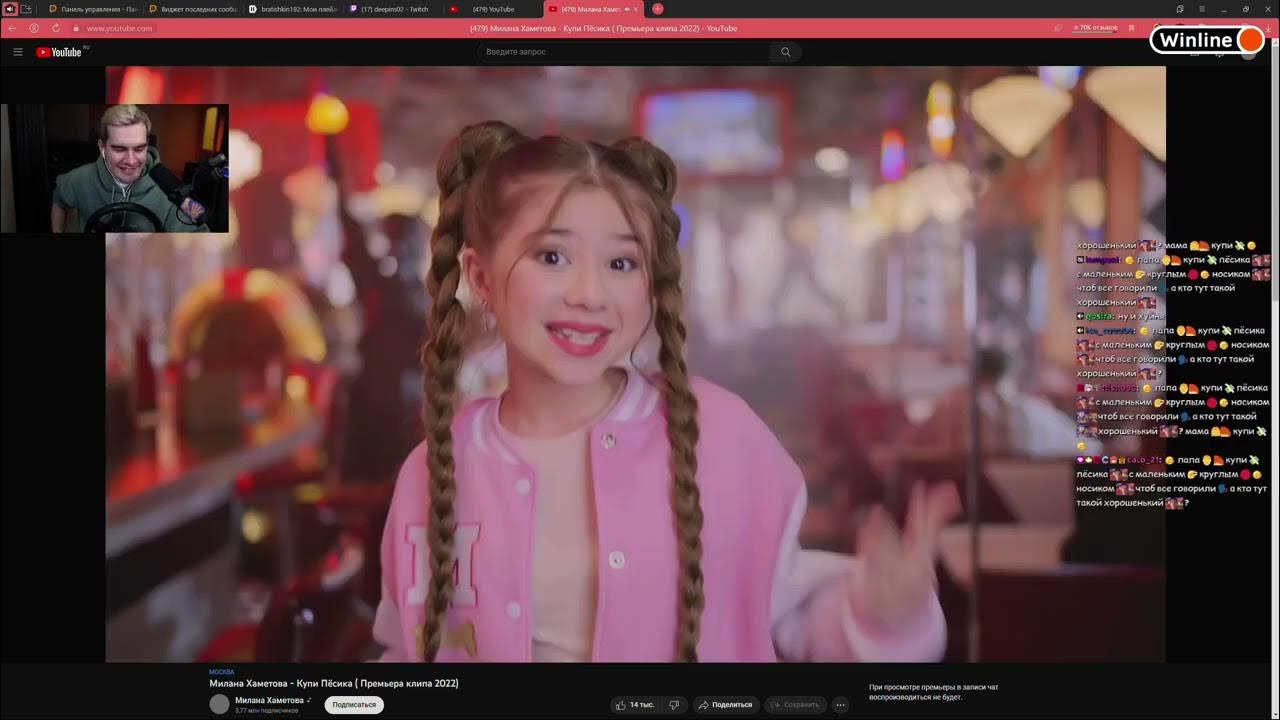1280x720 pixels.
Task: Click the Winline logo overlay
Action: click(x=1207, y=40)
